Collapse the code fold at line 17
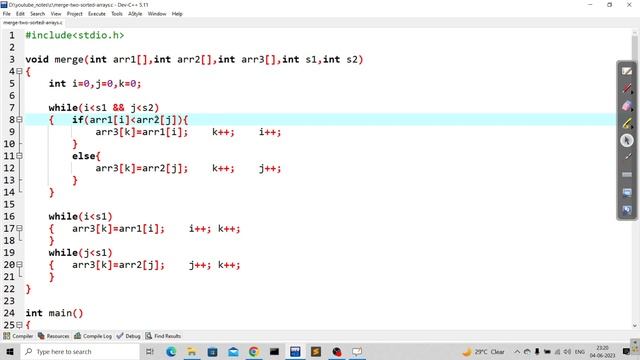The image size is (640, 360). [x=19, y=229]
